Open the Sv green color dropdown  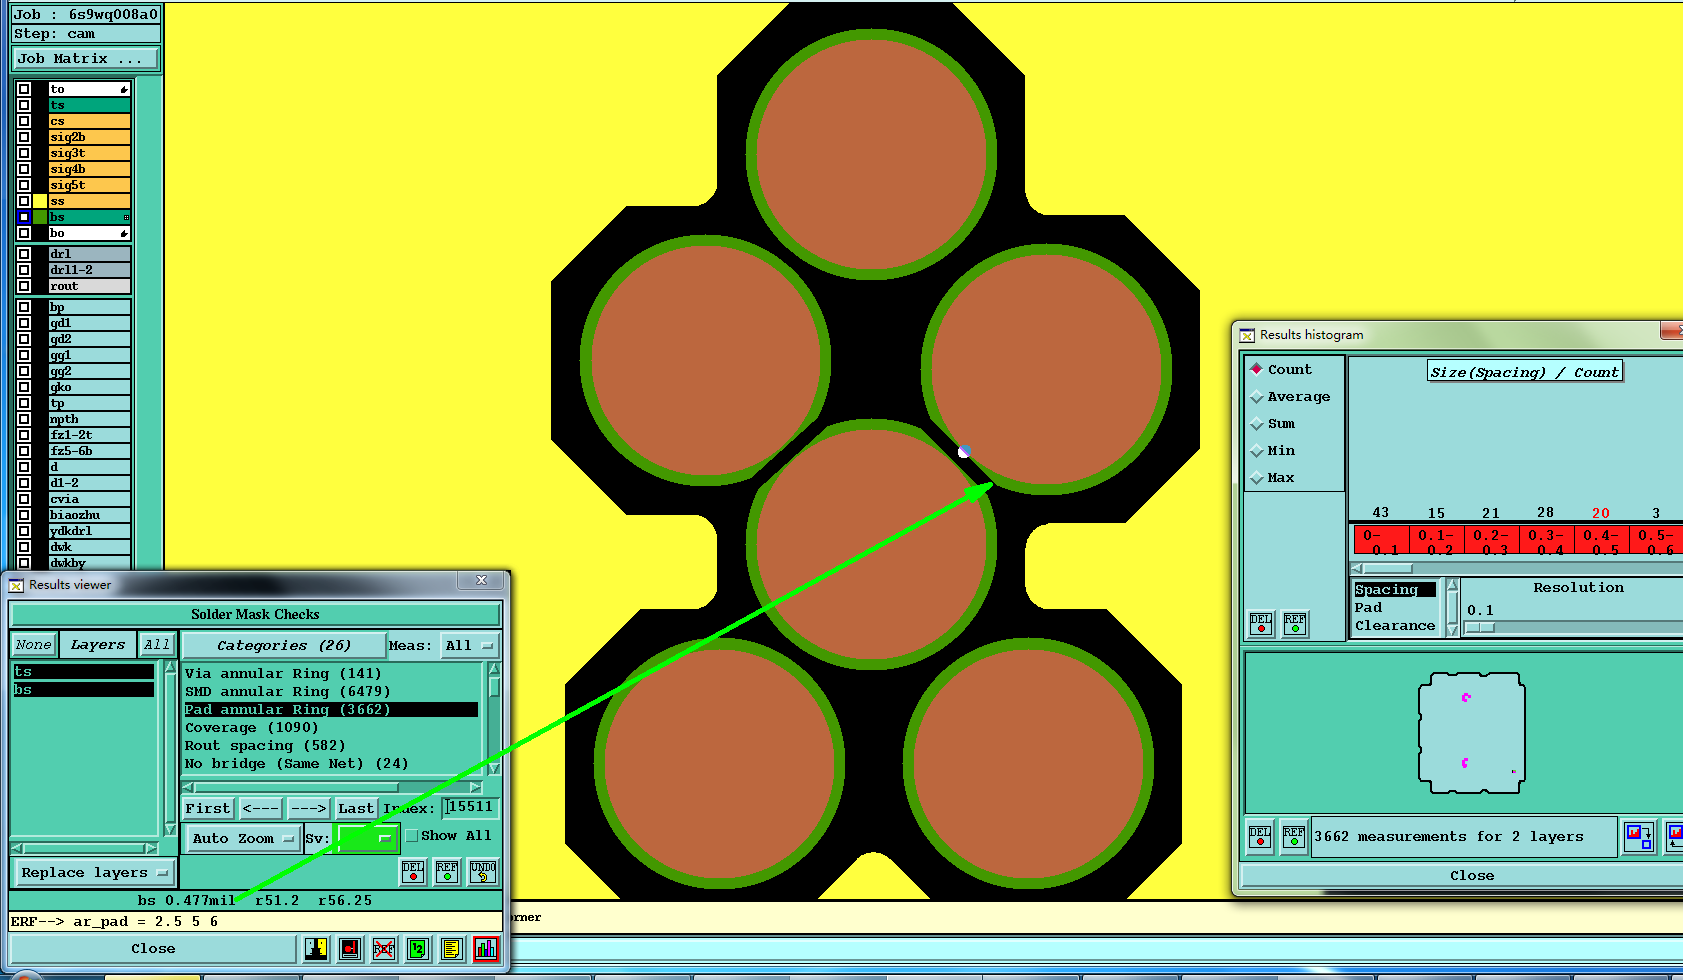(x=367, y=838)
